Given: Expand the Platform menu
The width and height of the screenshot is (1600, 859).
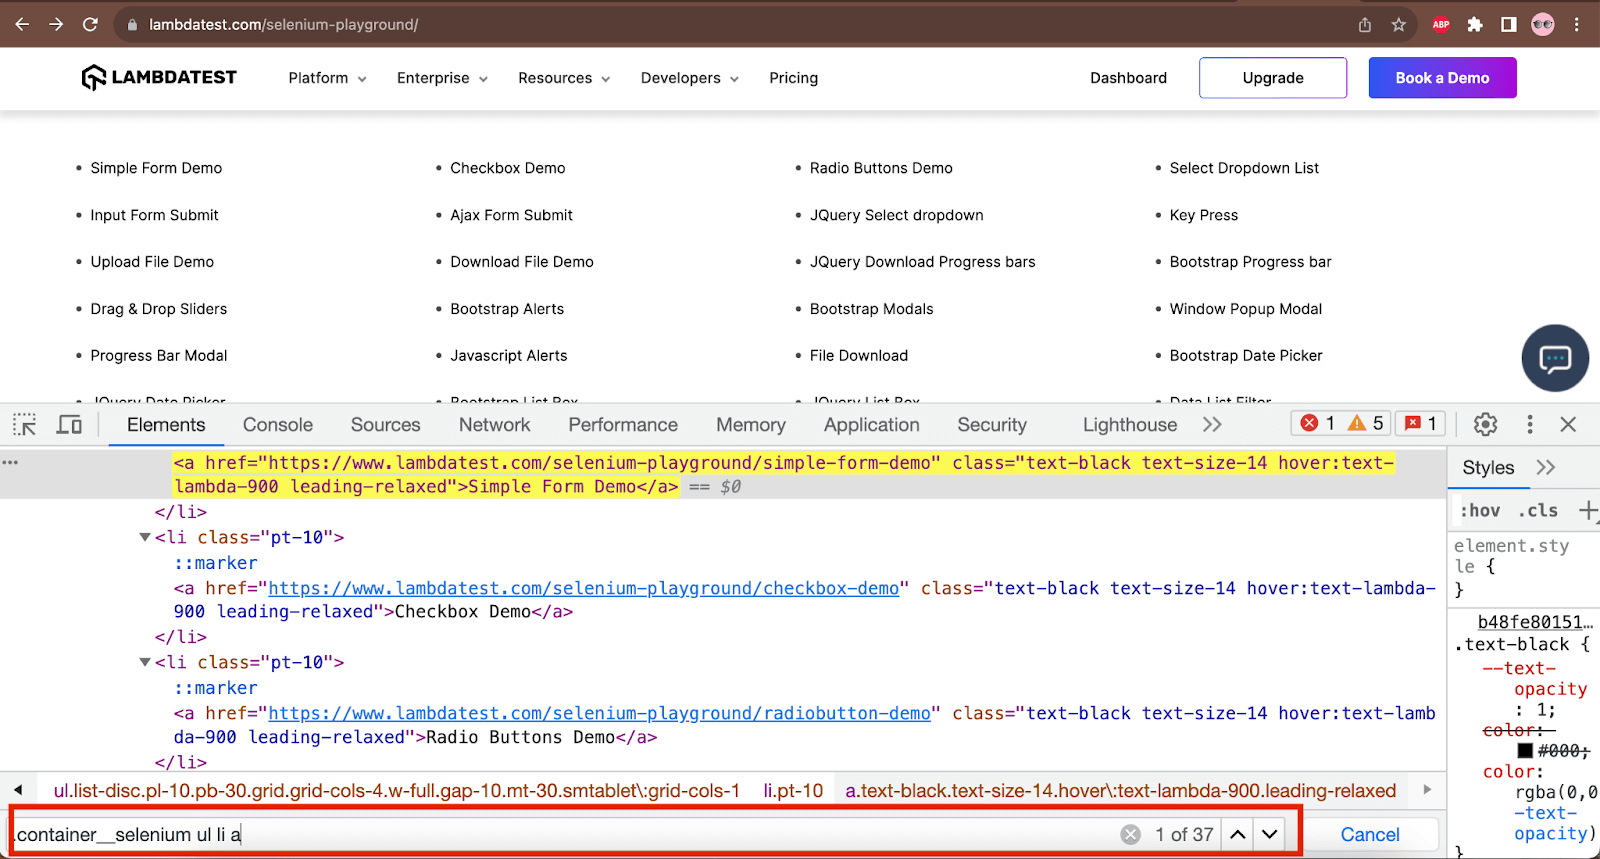Looking at the screenshot, I should pyautogui.click(x=327, y=78).
